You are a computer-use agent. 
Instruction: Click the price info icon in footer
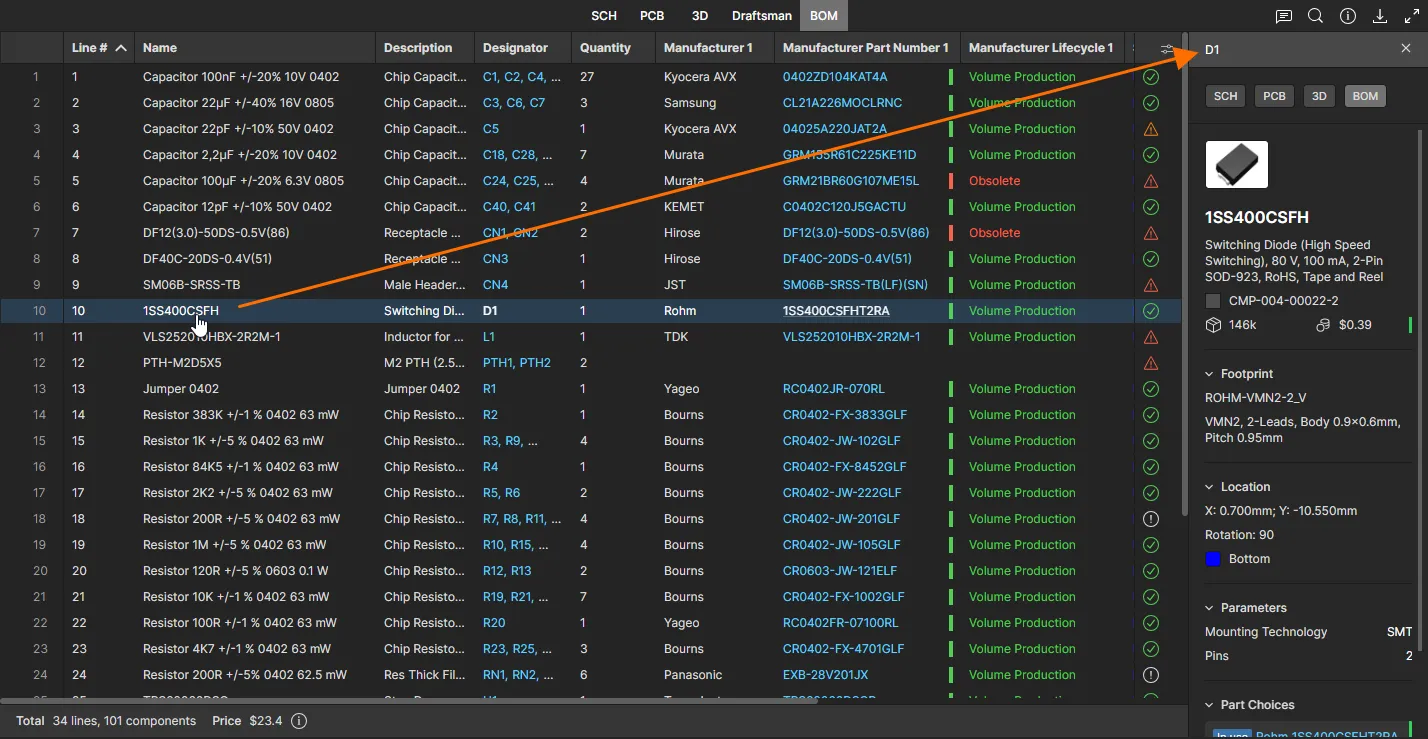[298, 721]
